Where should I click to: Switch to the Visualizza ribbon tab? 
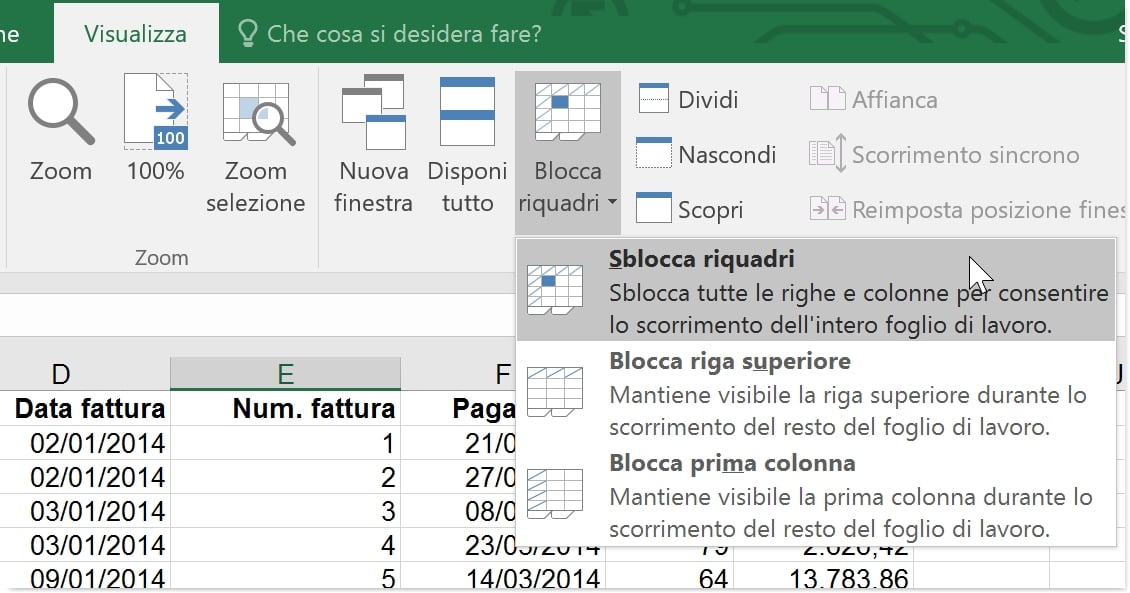click(135, 33)
